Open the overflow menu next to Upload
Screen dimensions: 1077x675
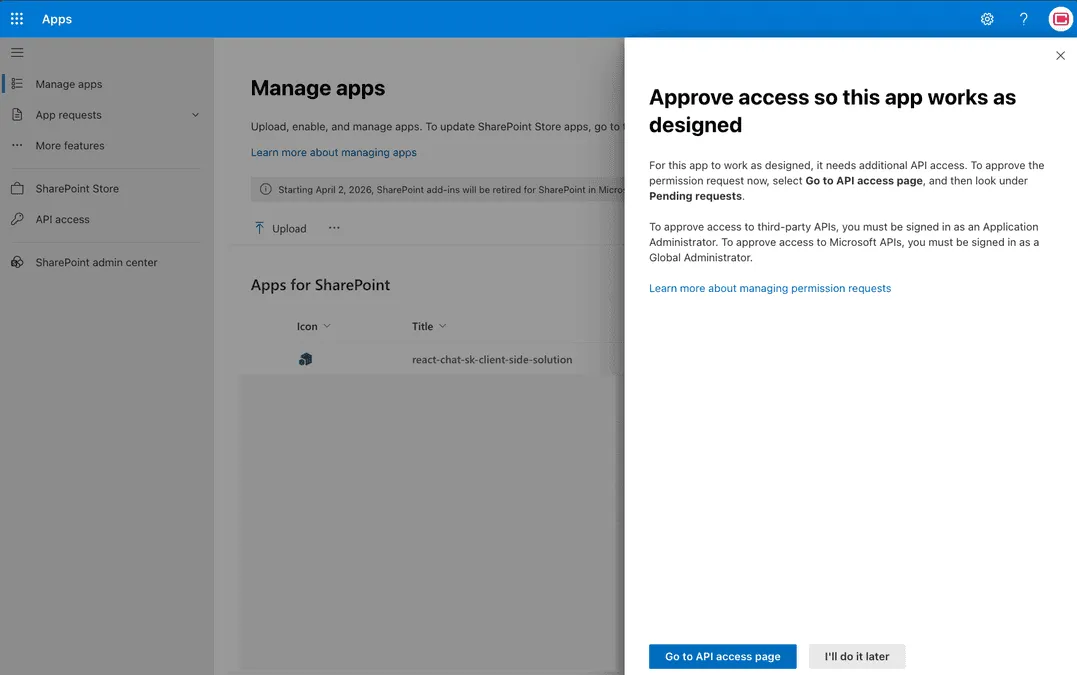(x=334, y=227)
